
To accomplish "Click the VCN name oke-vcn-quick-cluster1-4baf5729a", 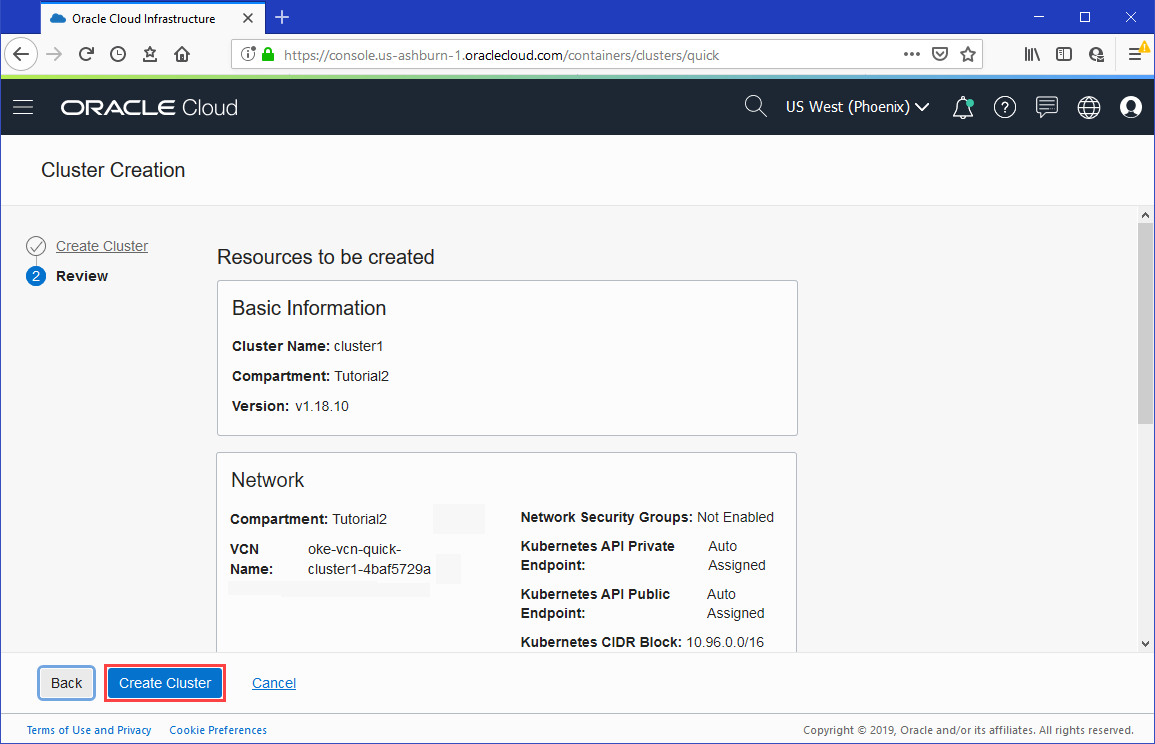I will (x=369, y=559).
